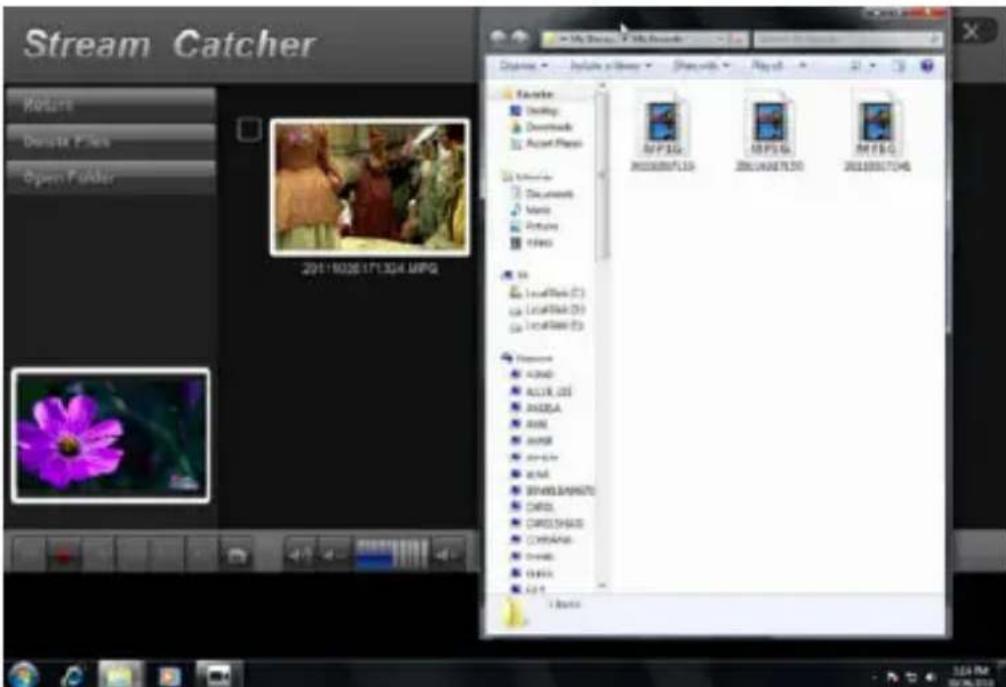
Task: Adjust the blue volume level slider
Action: click(392, 553)
